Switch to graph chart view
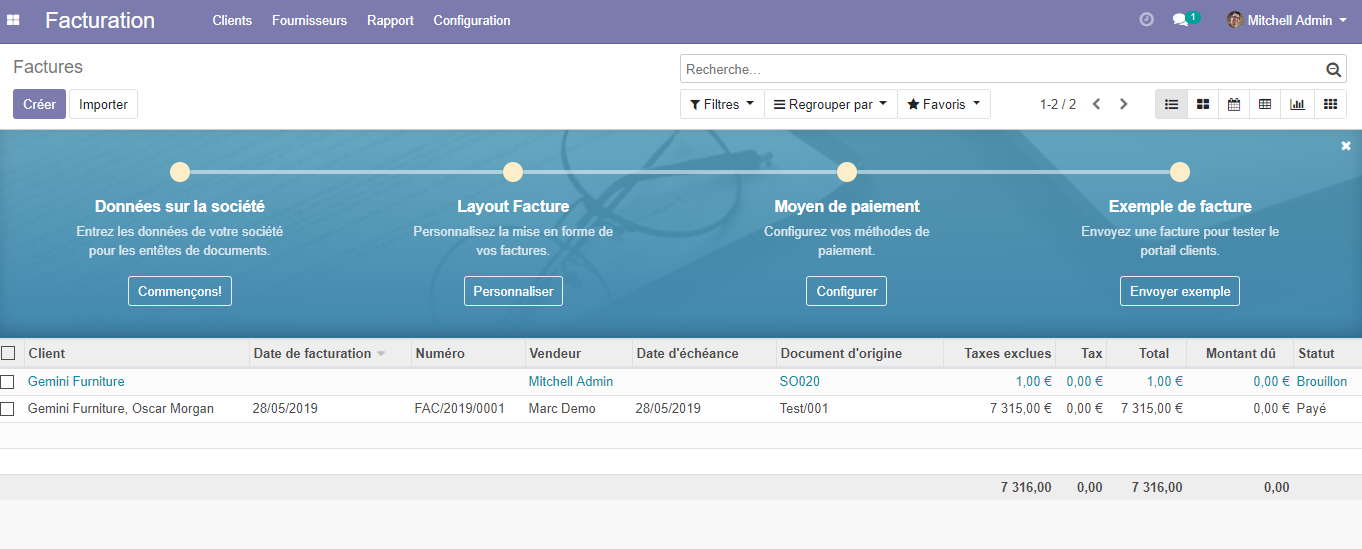This screenshot has height=549, width=1362. point(1297,104)
